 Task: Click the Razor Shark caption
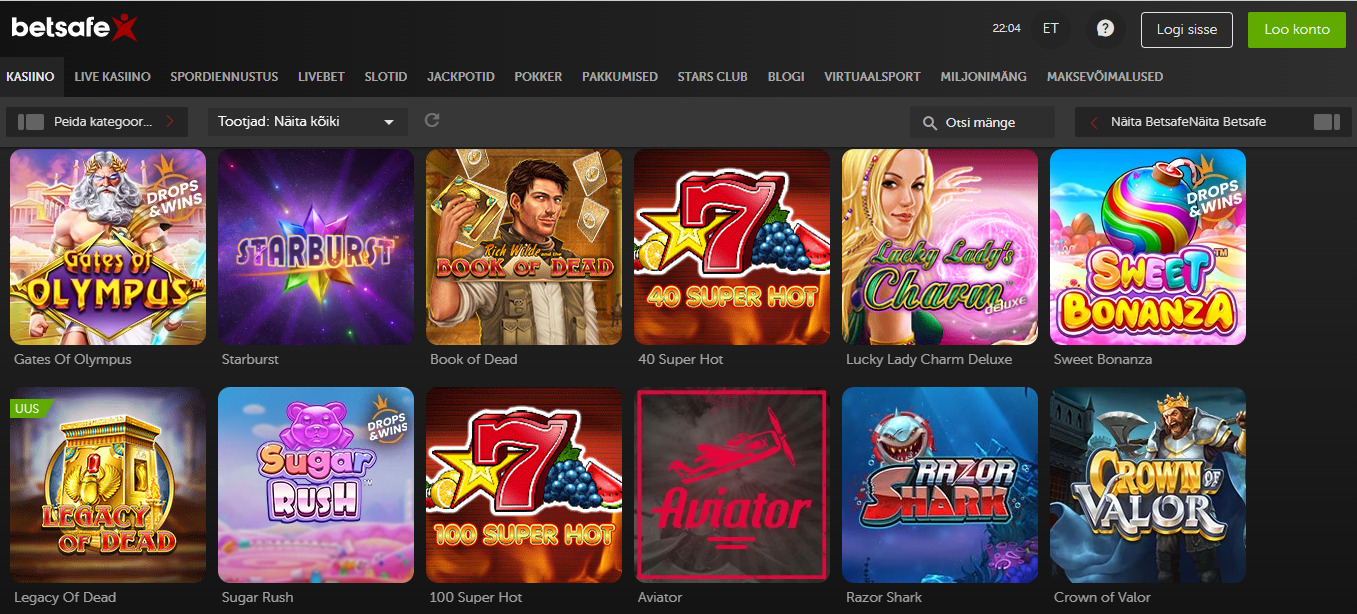[x=884, y=597]
